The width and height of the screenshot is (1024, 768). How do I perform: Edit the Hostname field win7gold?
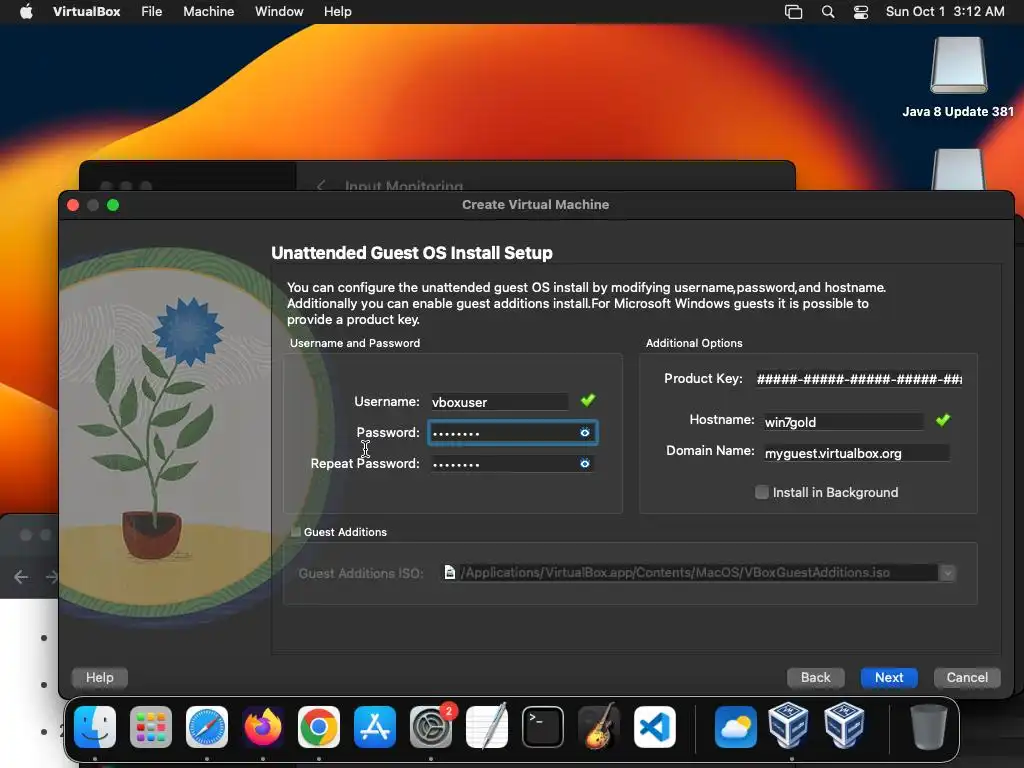point(843,421)
